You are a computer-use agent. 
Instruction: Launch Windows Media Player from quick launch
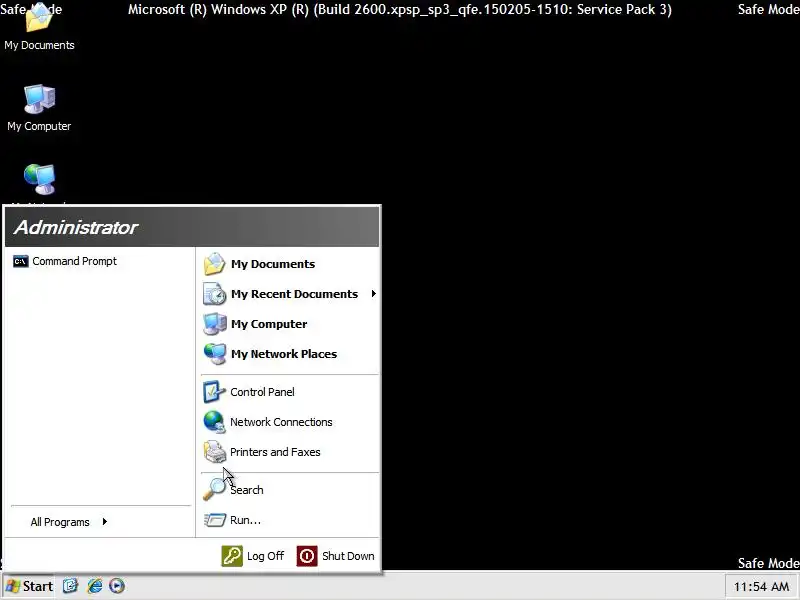117,586
